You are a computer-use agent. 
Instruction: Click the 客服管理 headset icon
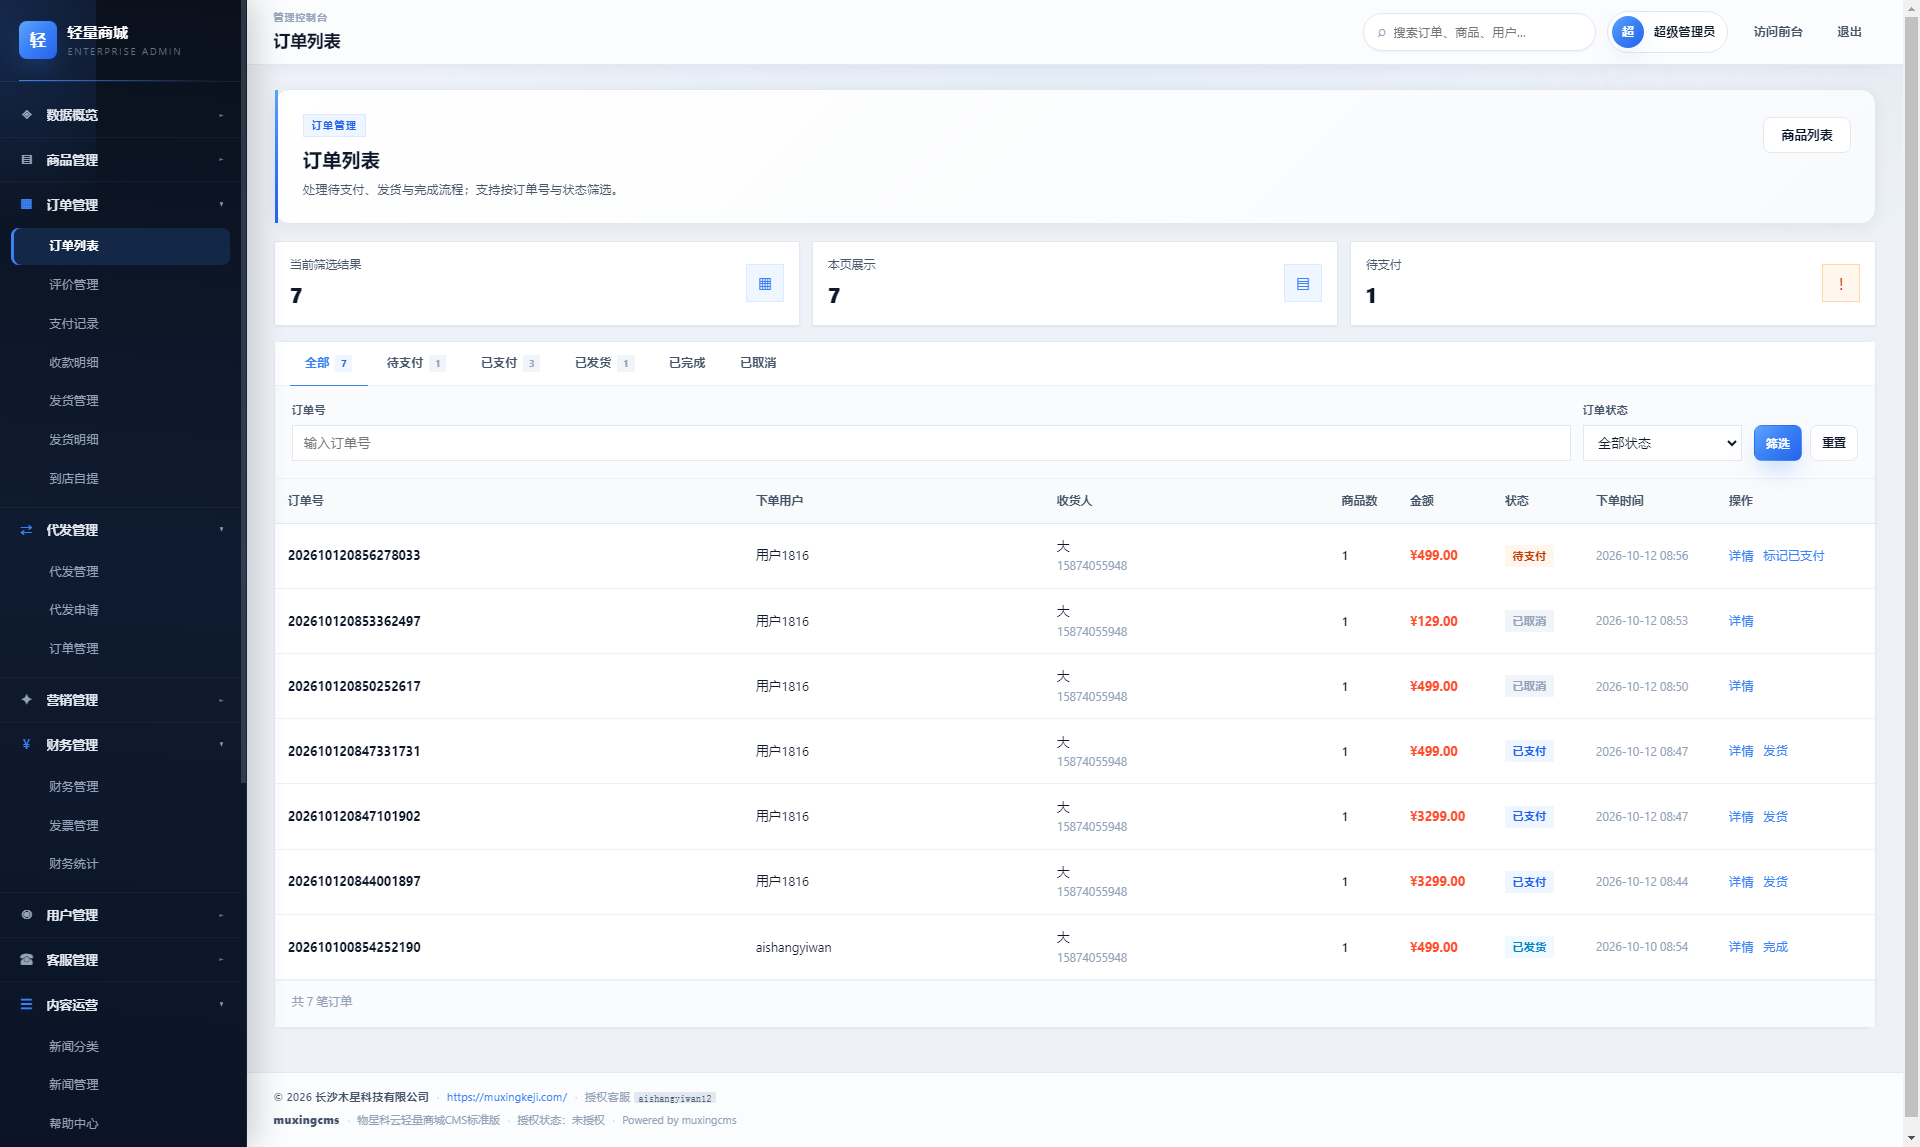point(27,960)
